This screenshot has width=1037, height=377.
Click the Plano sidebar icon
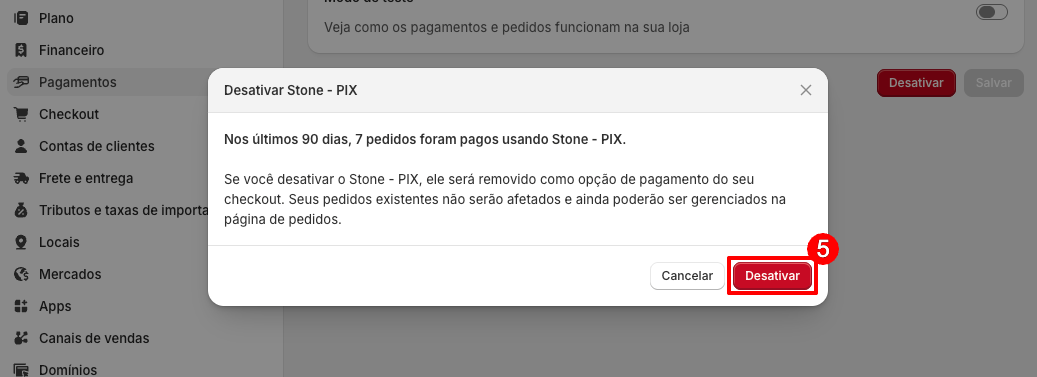21,19
